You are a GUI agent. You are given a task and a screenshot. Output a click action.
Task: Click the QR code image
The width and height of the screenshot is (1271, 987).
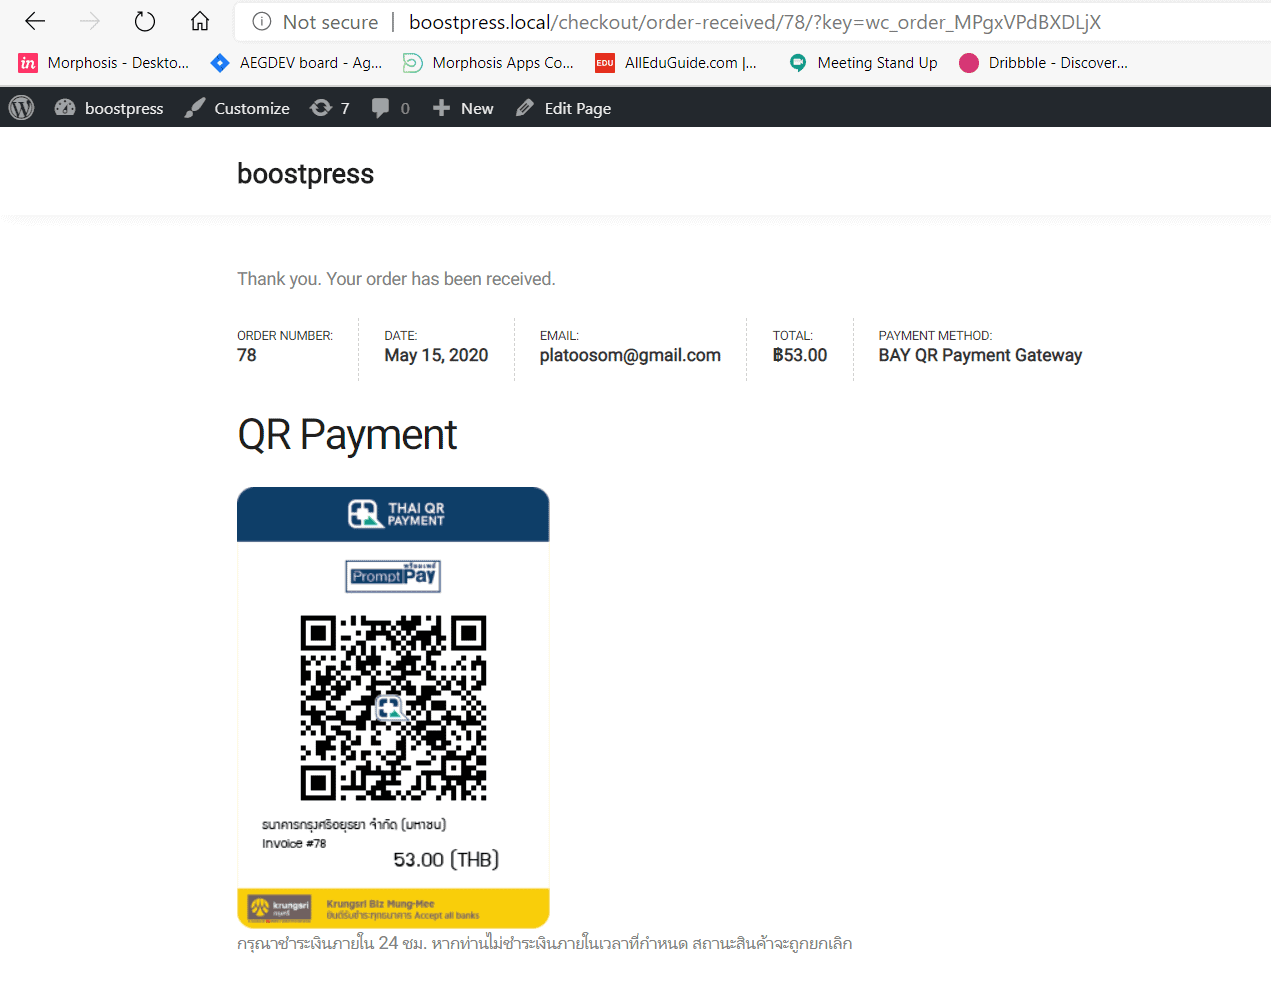[393, 708]
